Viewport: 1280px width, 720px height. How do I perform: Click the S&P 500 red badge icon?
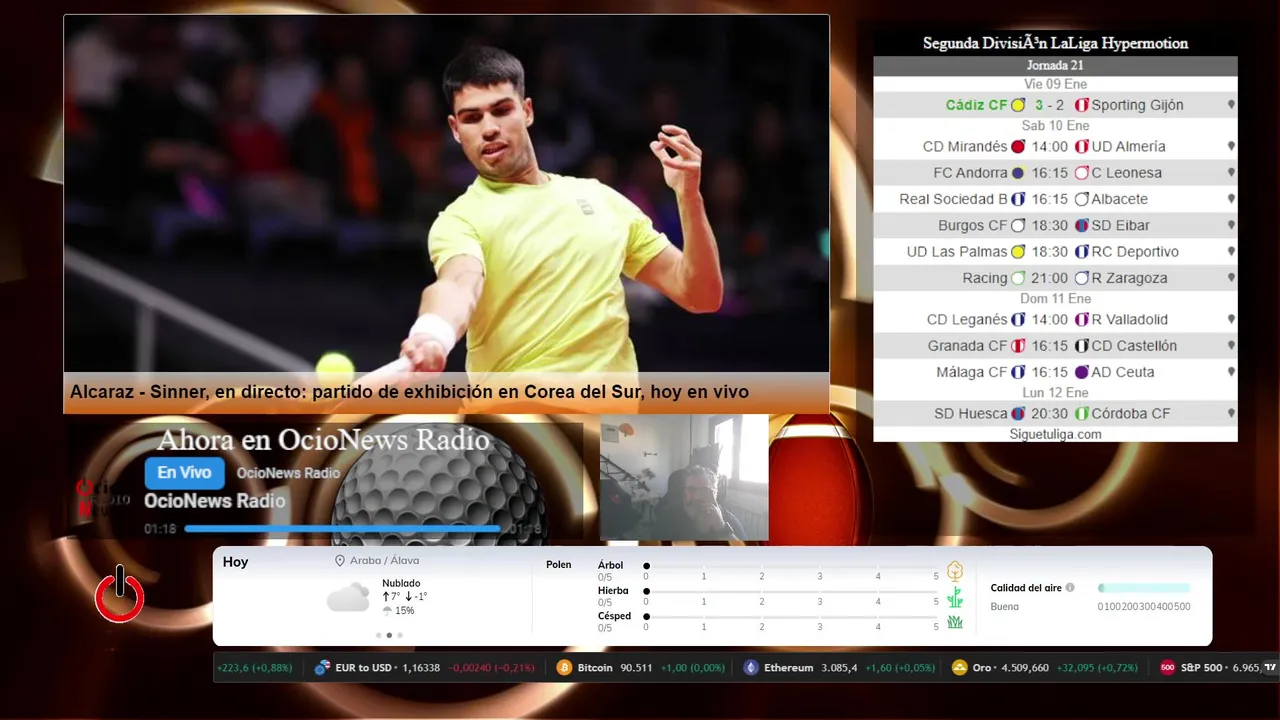coord(1167,667)
